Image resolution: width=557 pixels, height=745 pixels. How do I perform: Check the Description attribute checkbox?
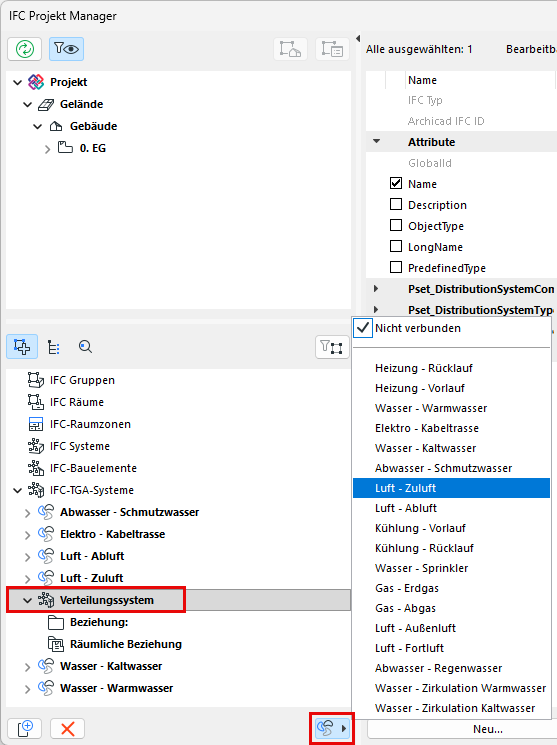point(396,204)
